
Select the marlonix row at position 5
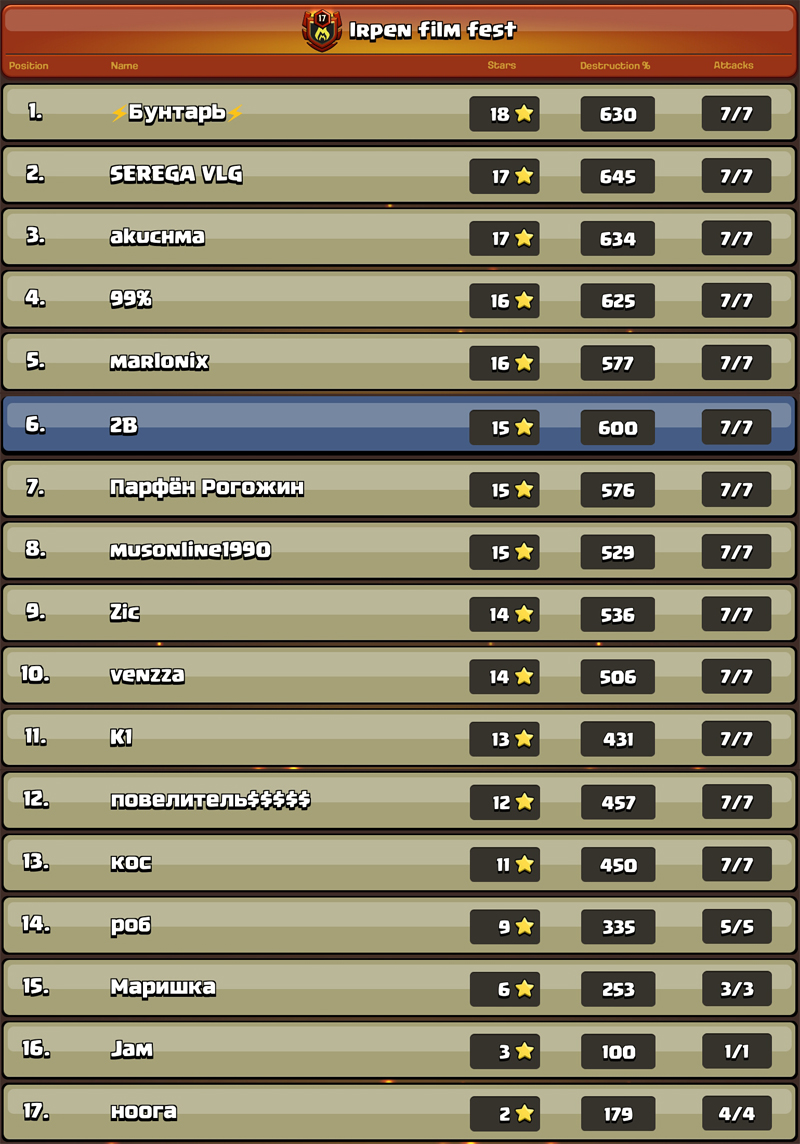tap(399, 362)
